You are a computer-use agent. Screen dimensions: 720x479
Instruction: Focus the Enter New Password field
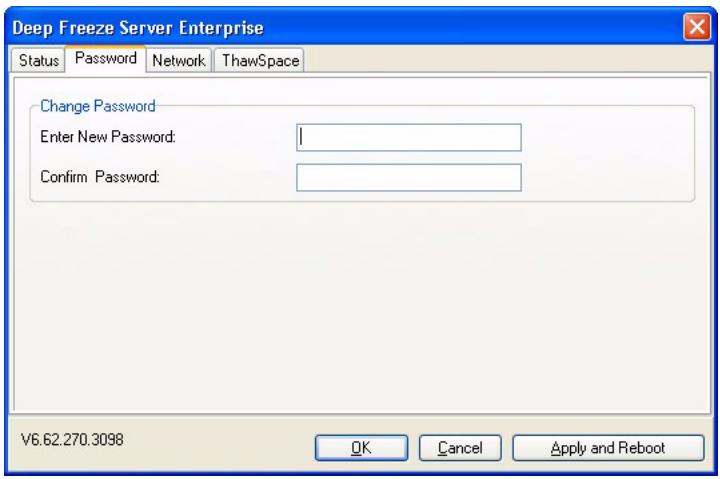(x=409, y=137)
